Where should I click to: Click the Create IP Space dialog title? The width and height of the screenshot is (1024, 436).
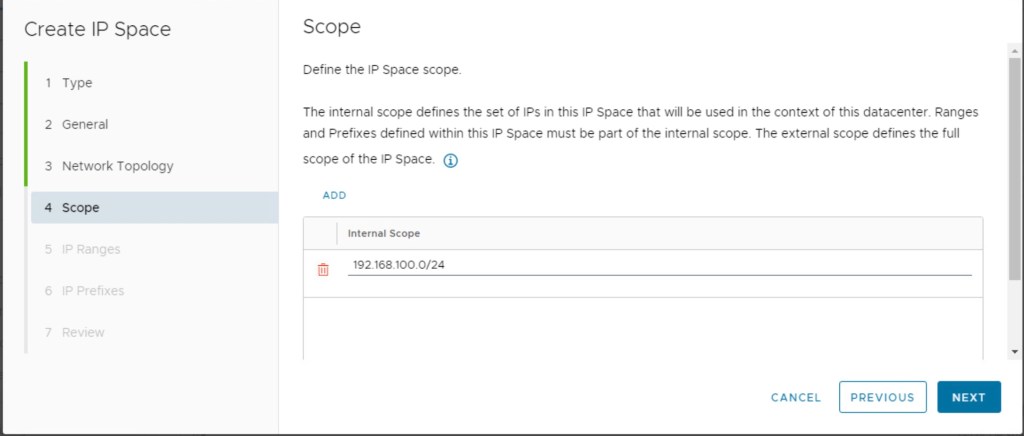(98, 29)
